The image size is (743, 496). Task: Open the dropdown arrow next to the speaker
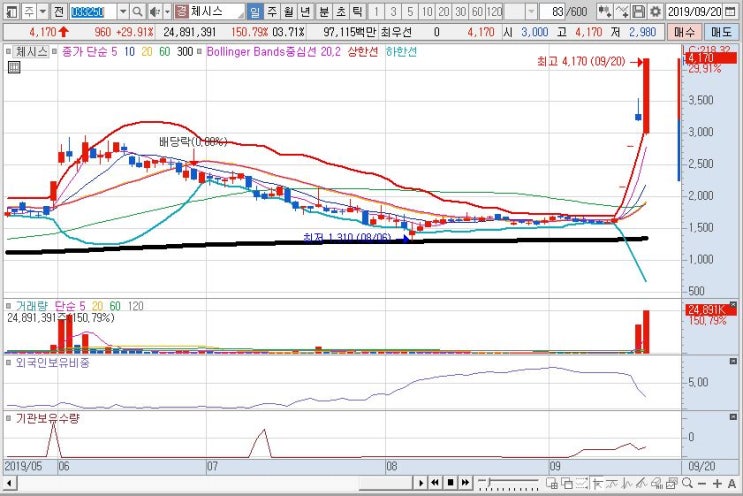tap(167, 11)
